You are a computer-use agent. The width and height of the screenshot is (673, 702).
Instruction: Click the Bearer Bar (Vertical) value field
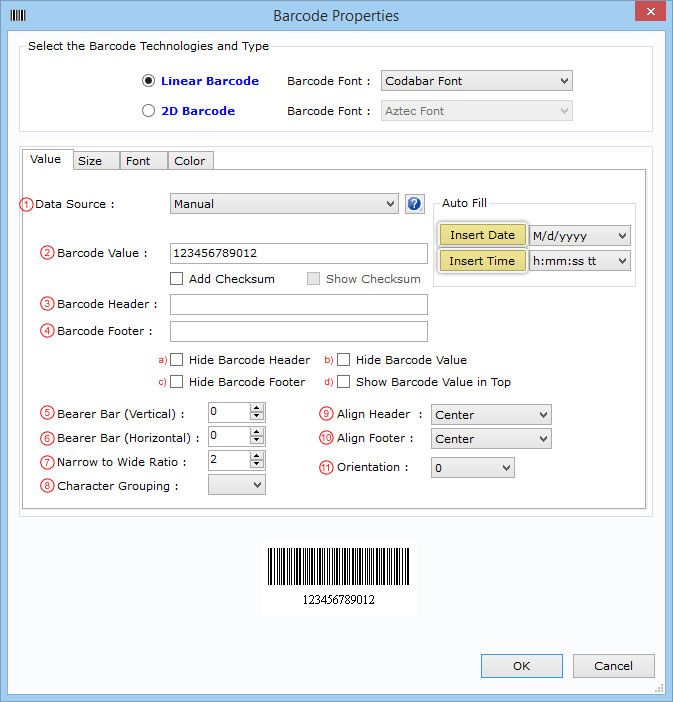pos(229,412)
